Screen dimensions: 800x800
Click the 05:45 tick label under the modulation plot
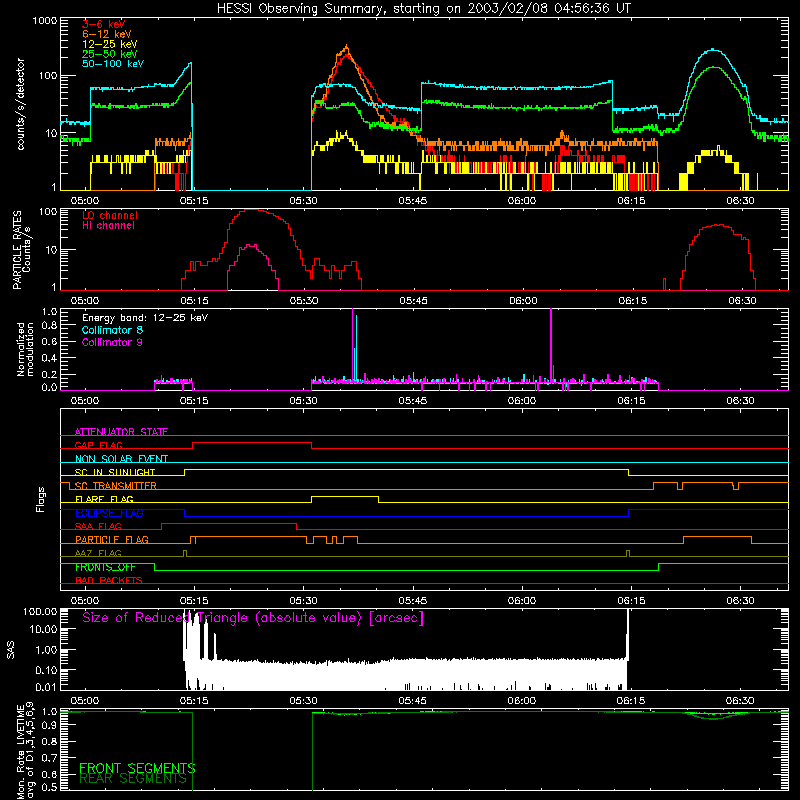412,401
